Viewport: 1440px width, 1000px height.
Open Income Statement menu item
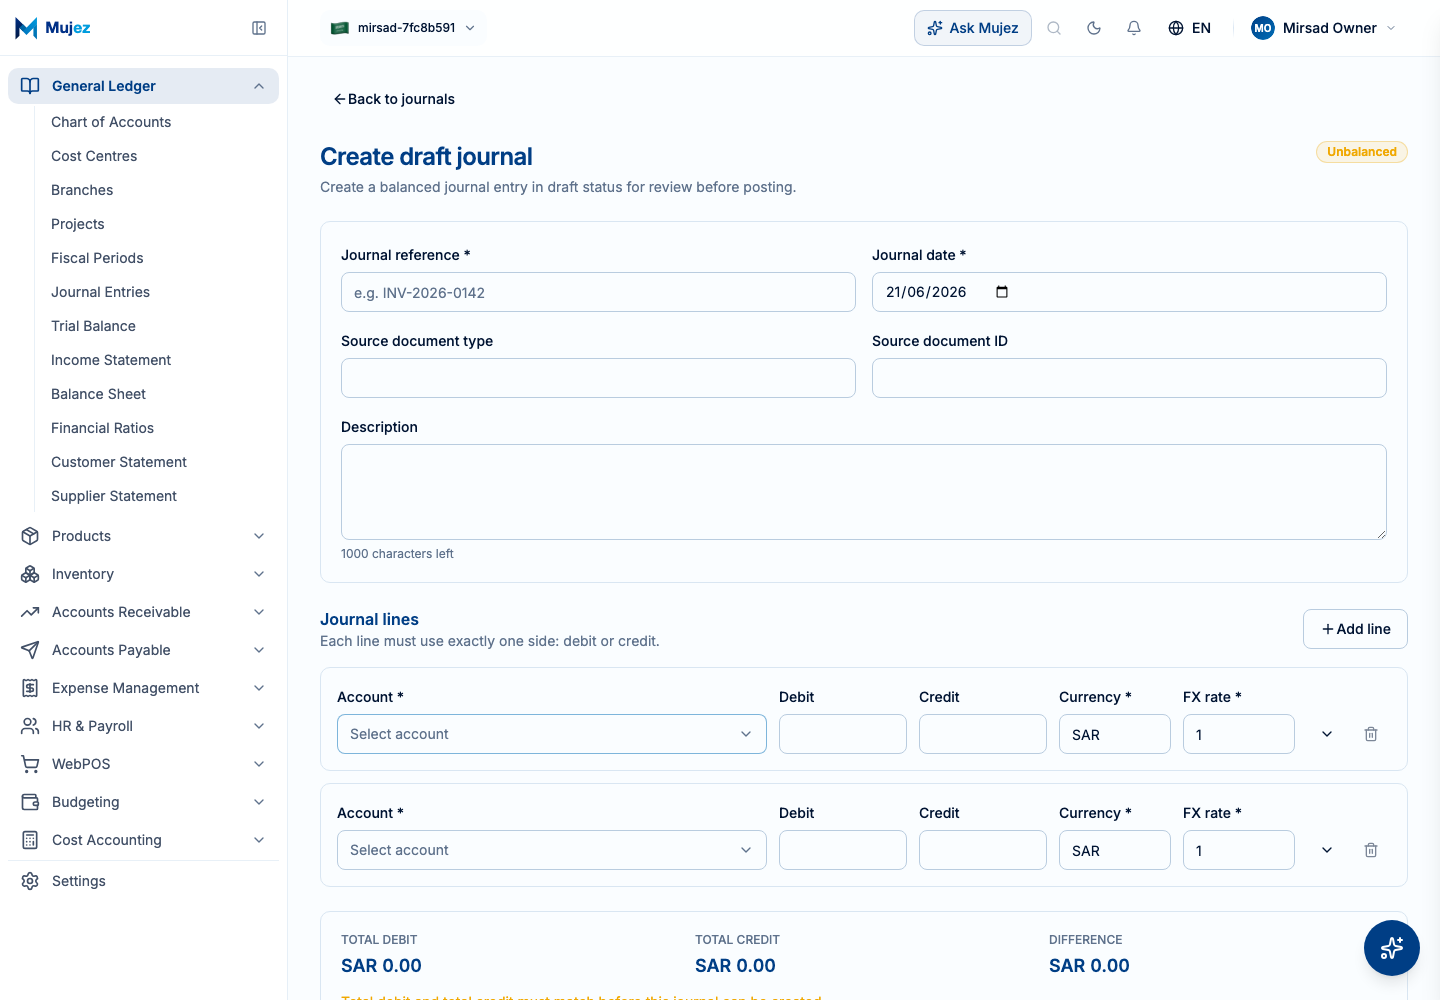111,360
